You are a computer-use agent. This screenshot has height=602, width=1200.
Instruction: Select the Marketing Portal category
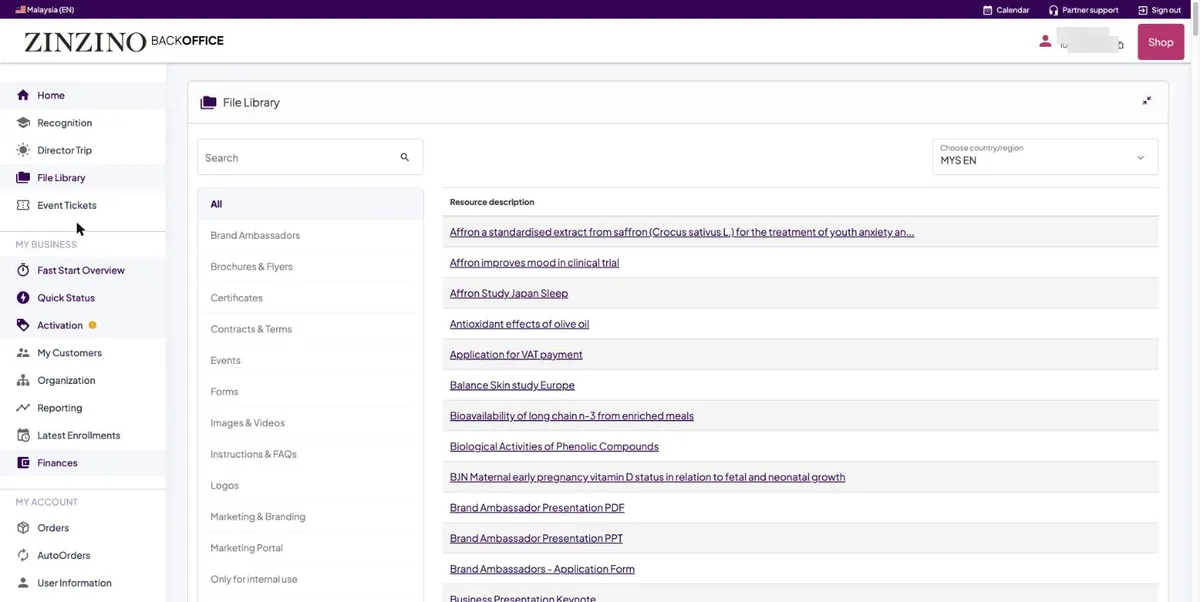point(310,548)
